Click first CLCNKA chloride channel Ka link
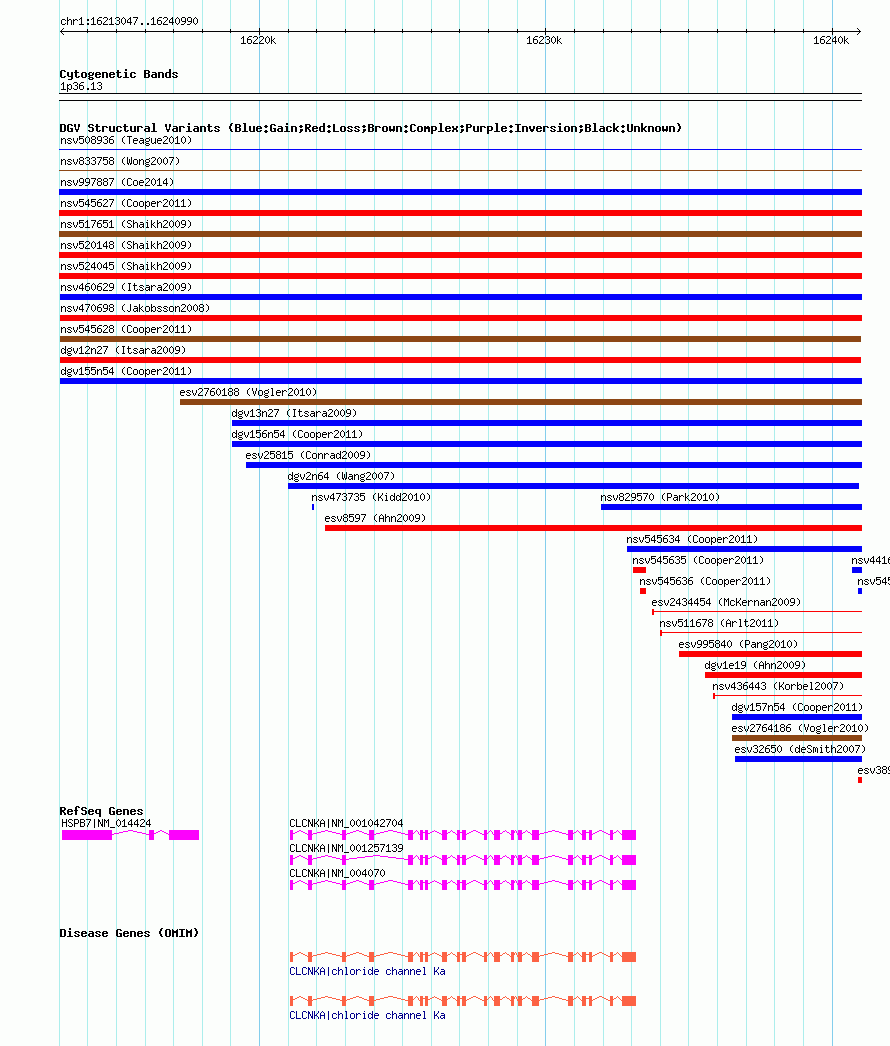 point(368,971)
